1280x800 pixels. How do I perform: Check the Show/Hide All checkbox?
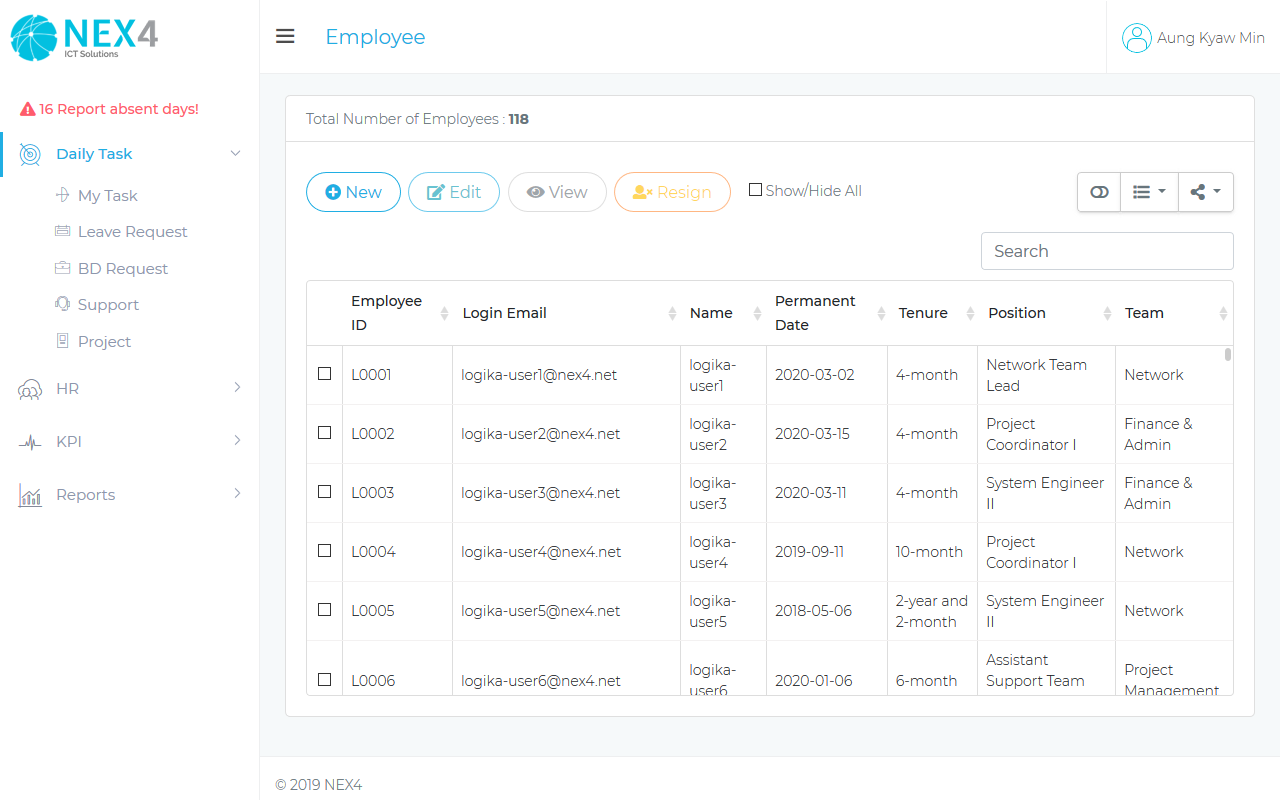point(755,190)
